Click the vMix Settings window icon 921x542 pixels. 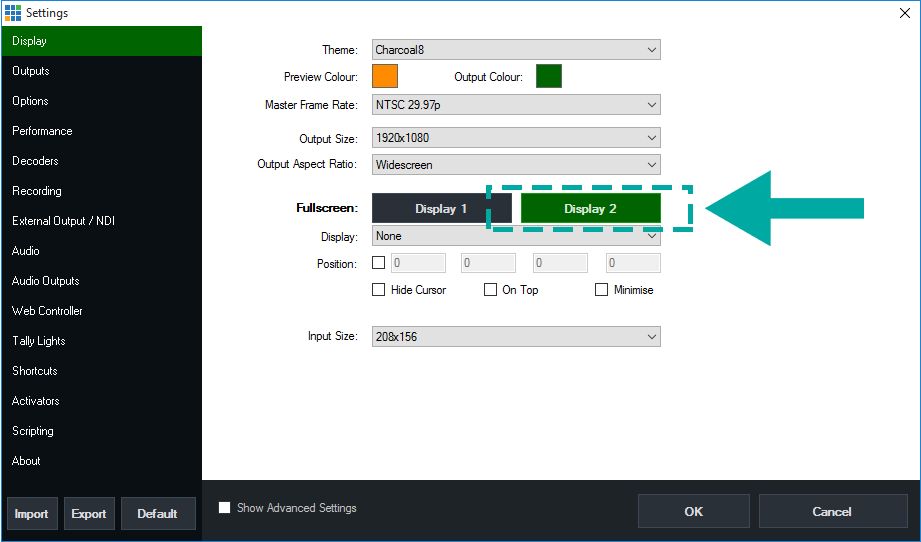[12, 12]
